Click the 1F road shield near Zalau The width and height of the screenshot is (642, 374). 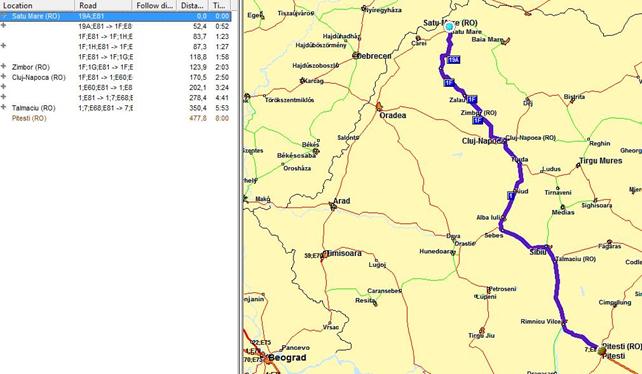[x=472, y=99]
